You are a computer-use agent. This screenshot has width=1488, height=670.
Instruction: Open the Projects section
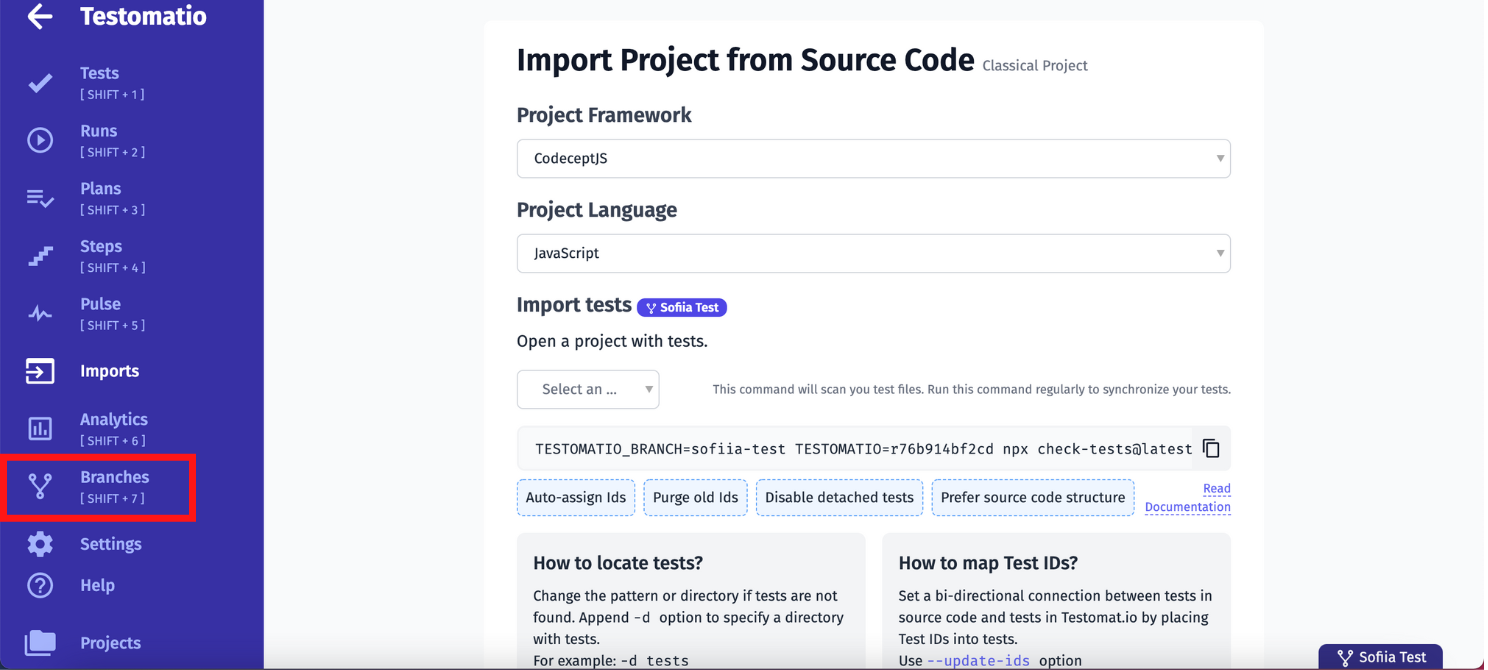click(x=40, y=642)
